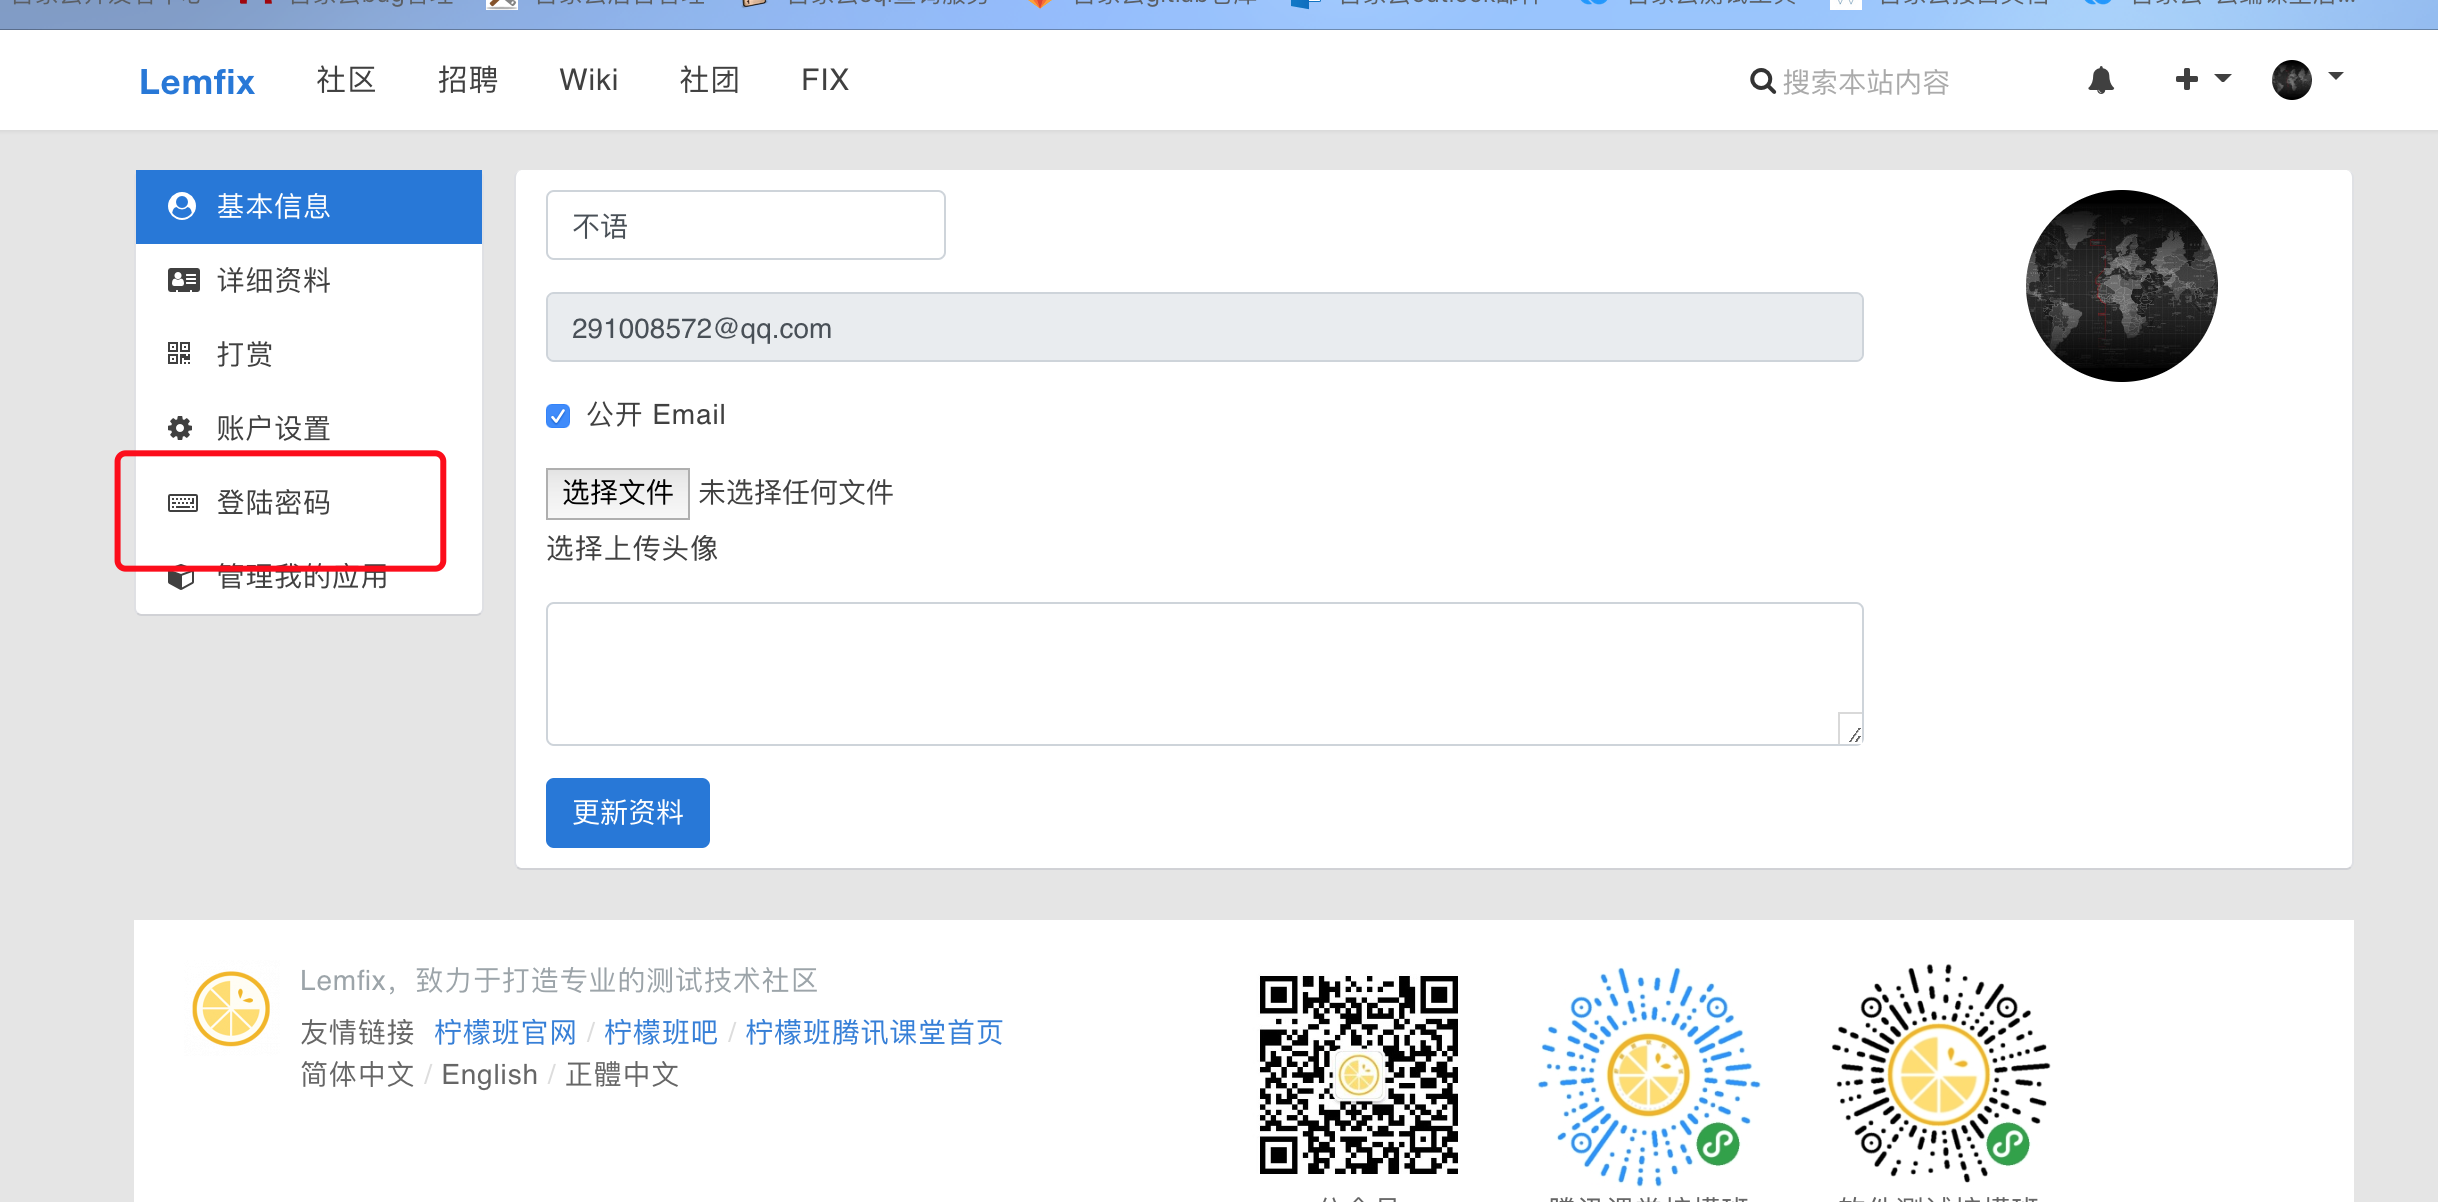
Task: Click the gear icon beside 账户设置
Action: (x=180, y=428)
